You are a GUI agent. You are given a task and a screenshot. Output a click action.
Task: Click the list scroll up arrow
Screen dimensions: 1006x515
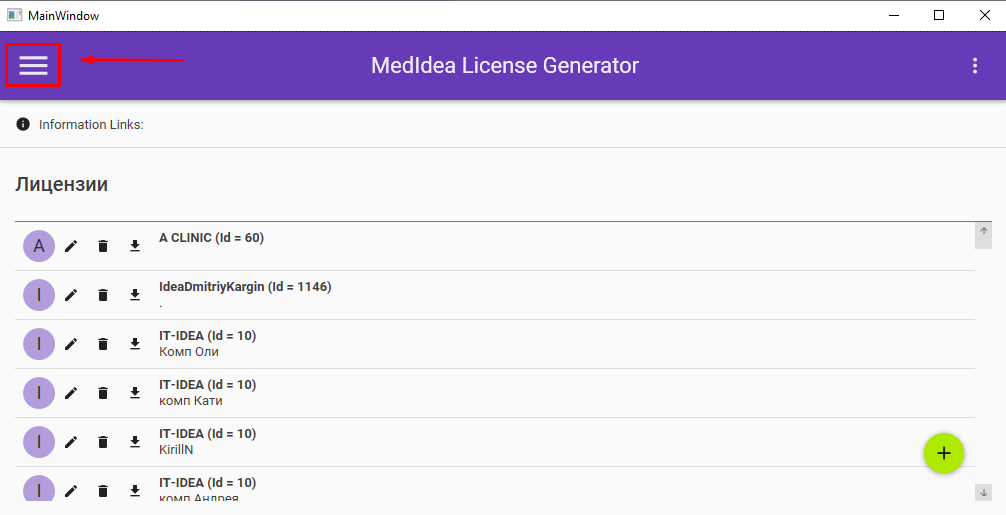984,231
